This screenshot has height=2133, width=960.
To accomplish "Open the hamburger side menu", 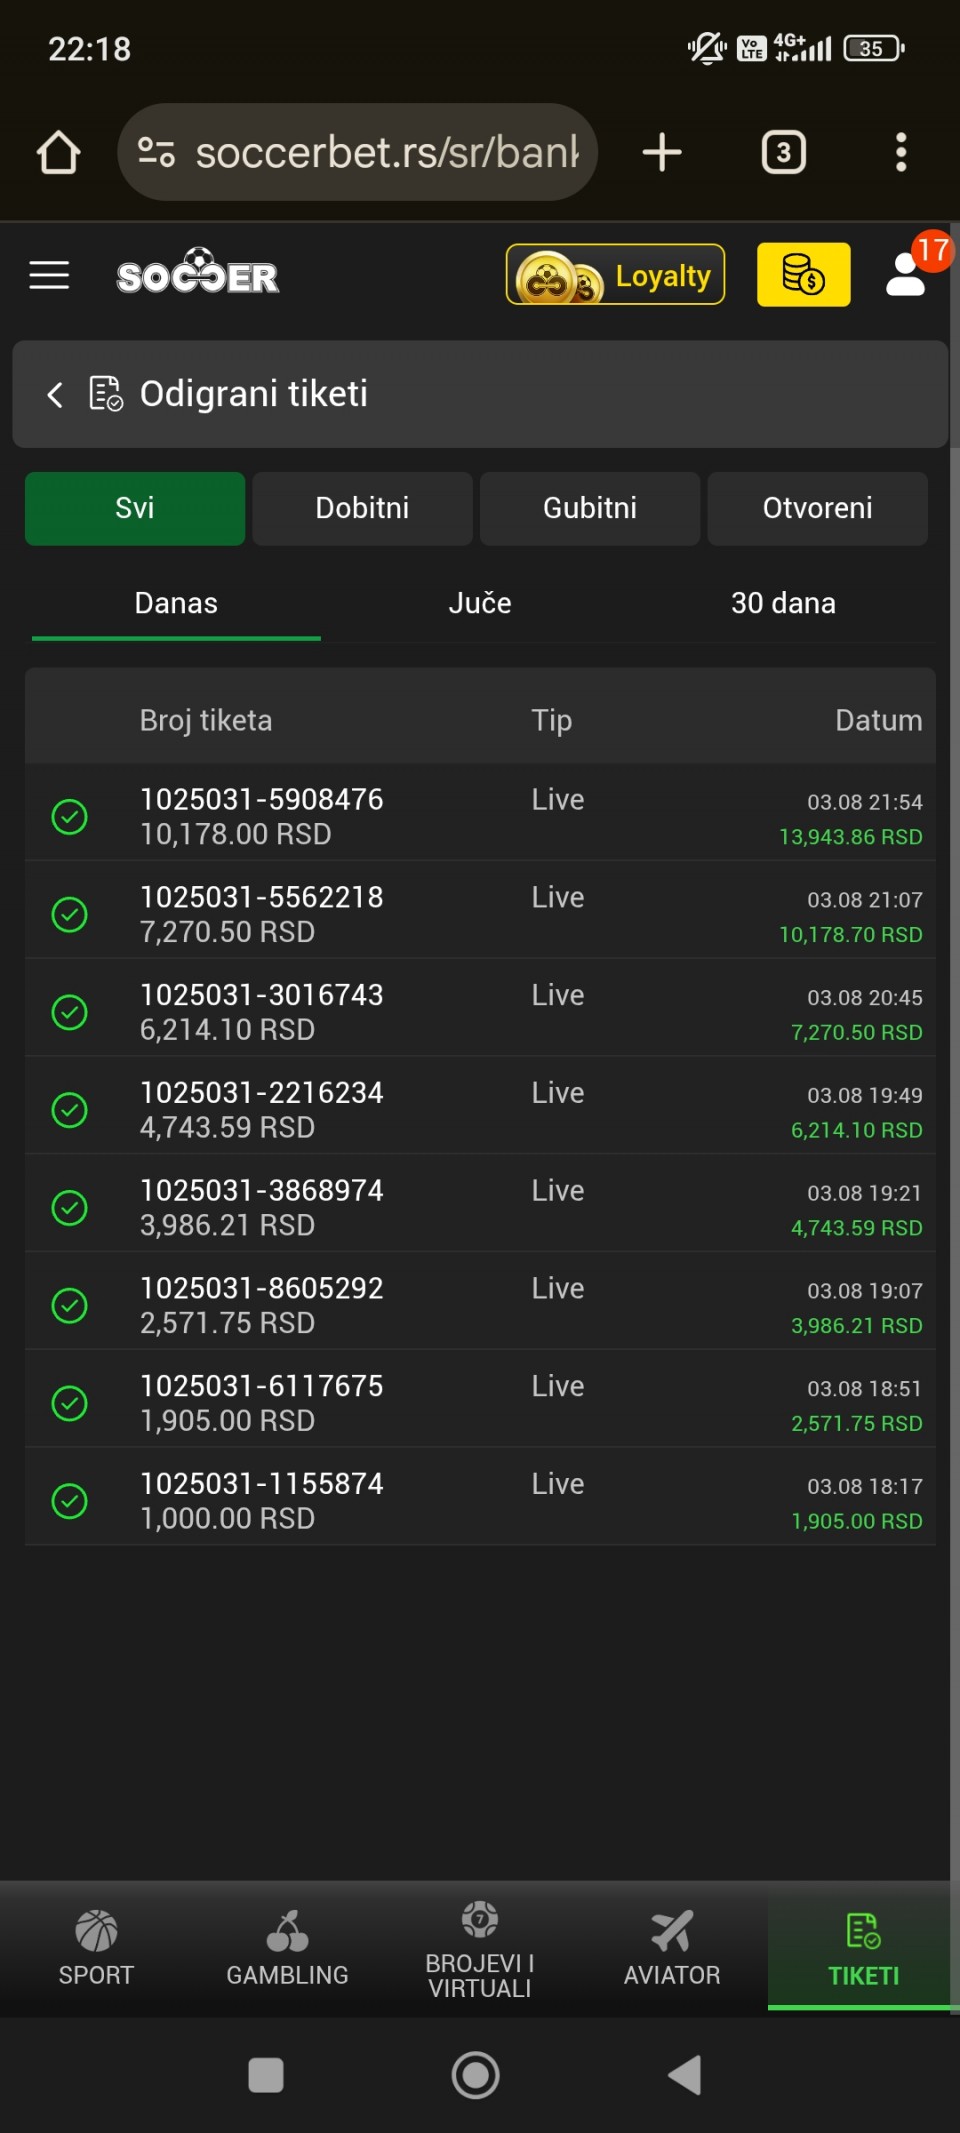I will [x=49, y=275].
